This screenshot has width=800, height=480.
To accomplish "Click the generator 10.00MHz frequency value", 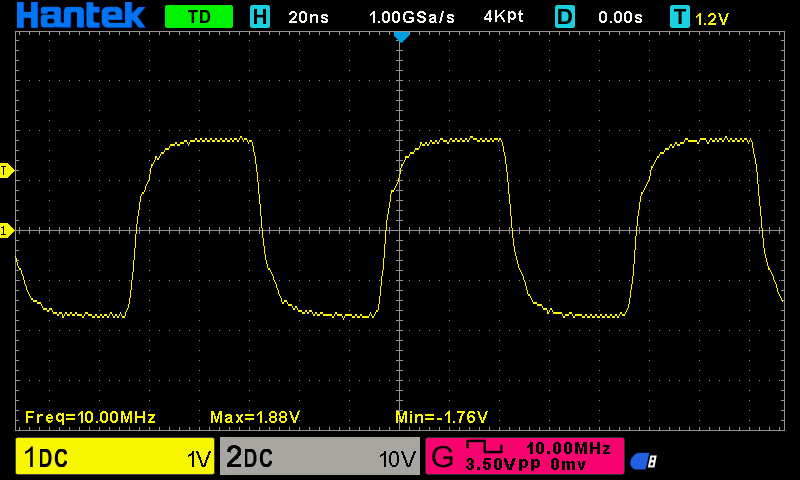I will [568, 448].
